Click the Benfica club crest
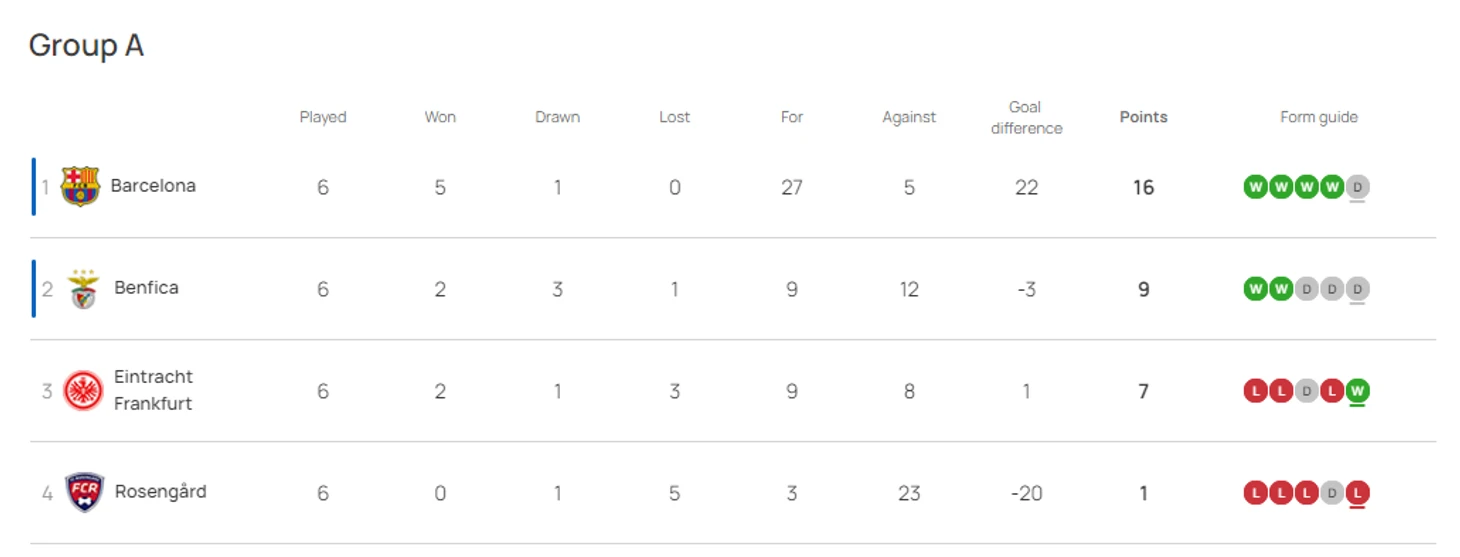Image resolution: width=1460 pixels, height=557 pixels. tap(83, 290)
